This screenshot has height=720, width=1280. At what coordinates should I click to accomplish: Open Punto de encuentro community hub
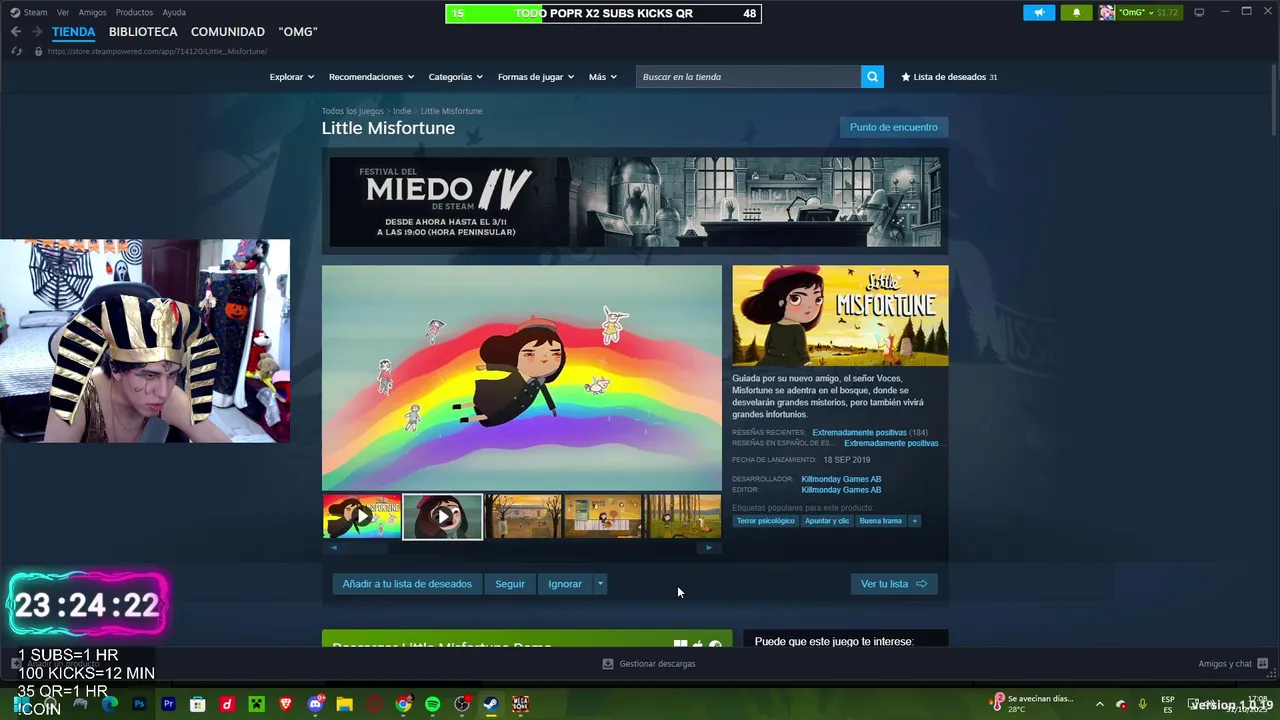(x=894, y=127)
